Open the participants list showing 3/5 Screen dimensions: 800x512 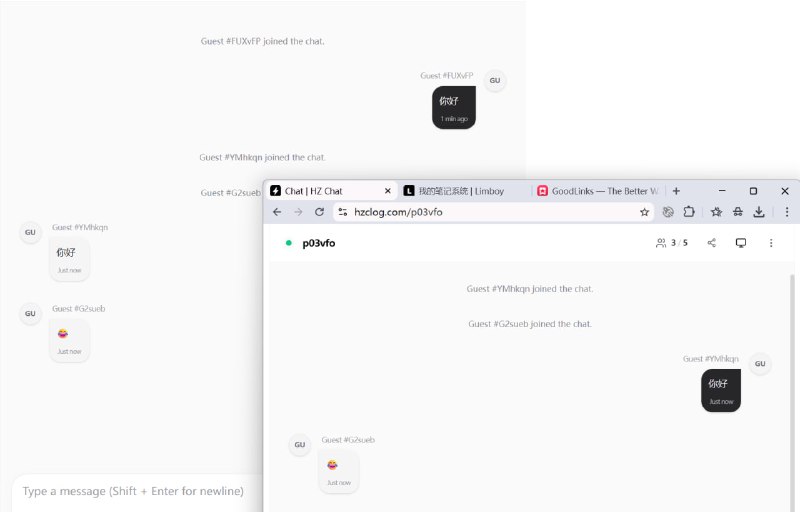coord(672,243)
